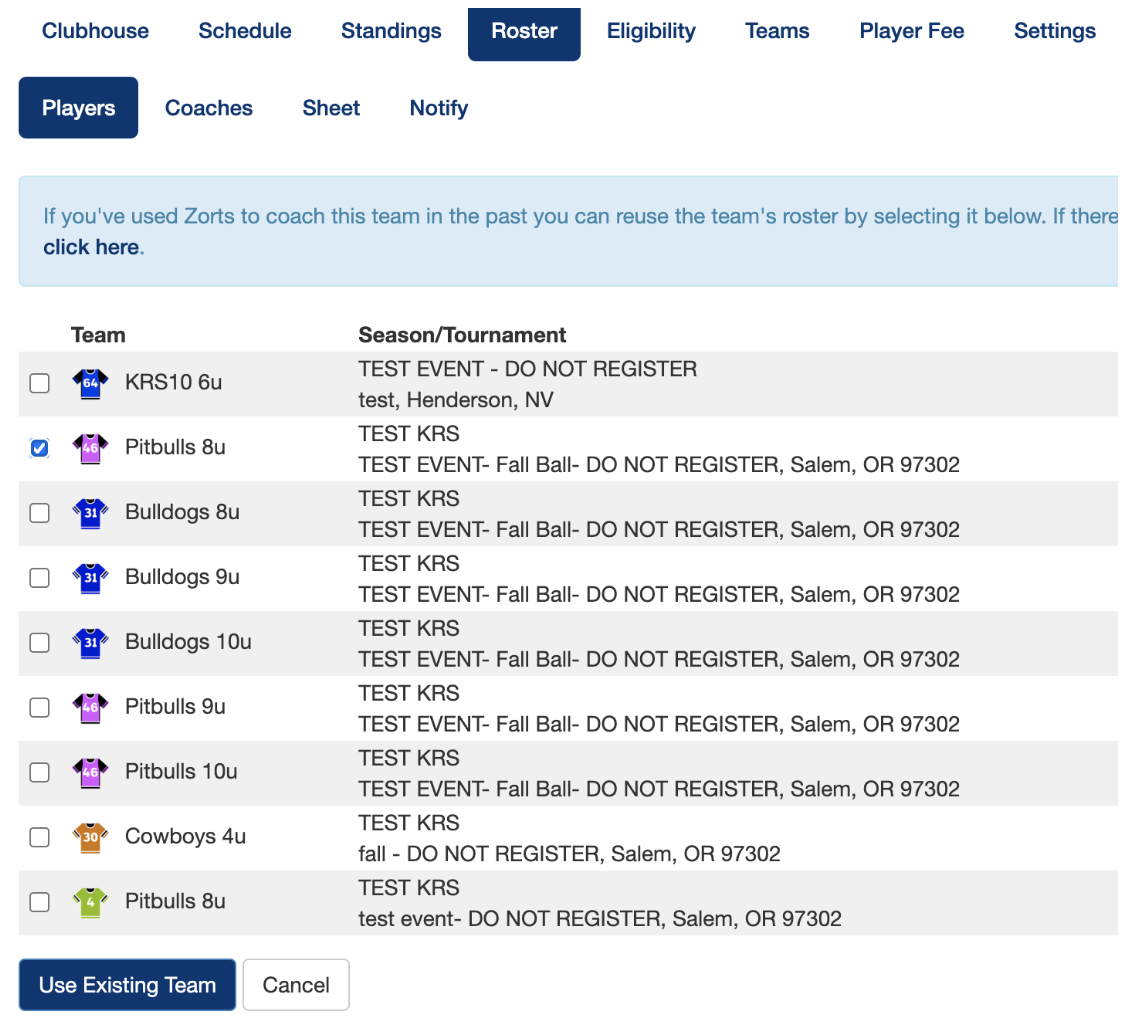Click the green number 4 Pitbulls jersey icon
This screenshot has width=1122, height=1026.
click(90, 902)
